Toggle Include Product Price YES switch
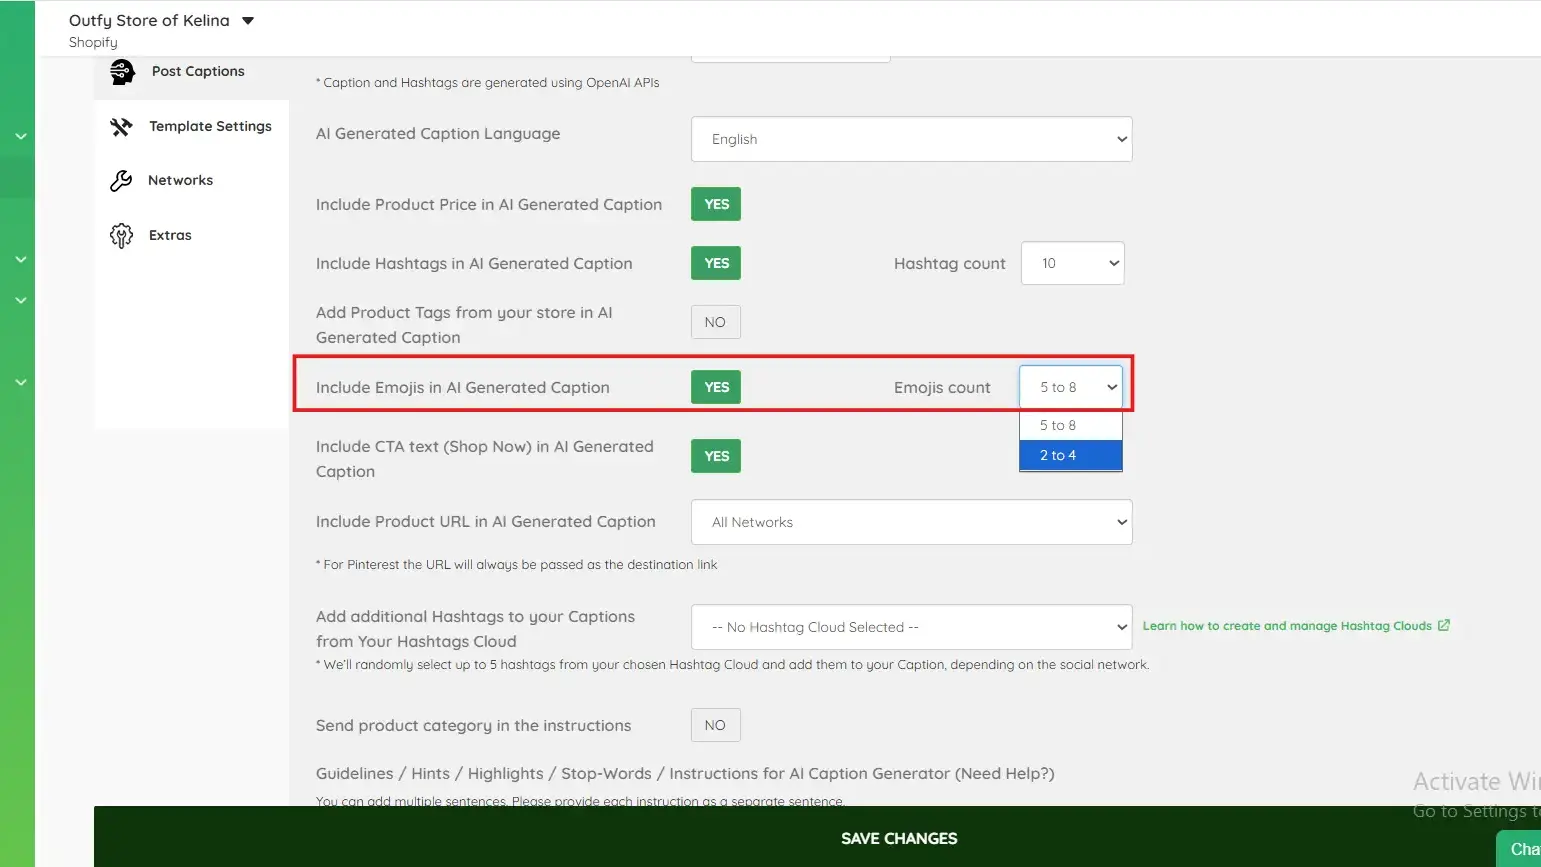This screenshot has height=867, width=1541. [716, 204]
